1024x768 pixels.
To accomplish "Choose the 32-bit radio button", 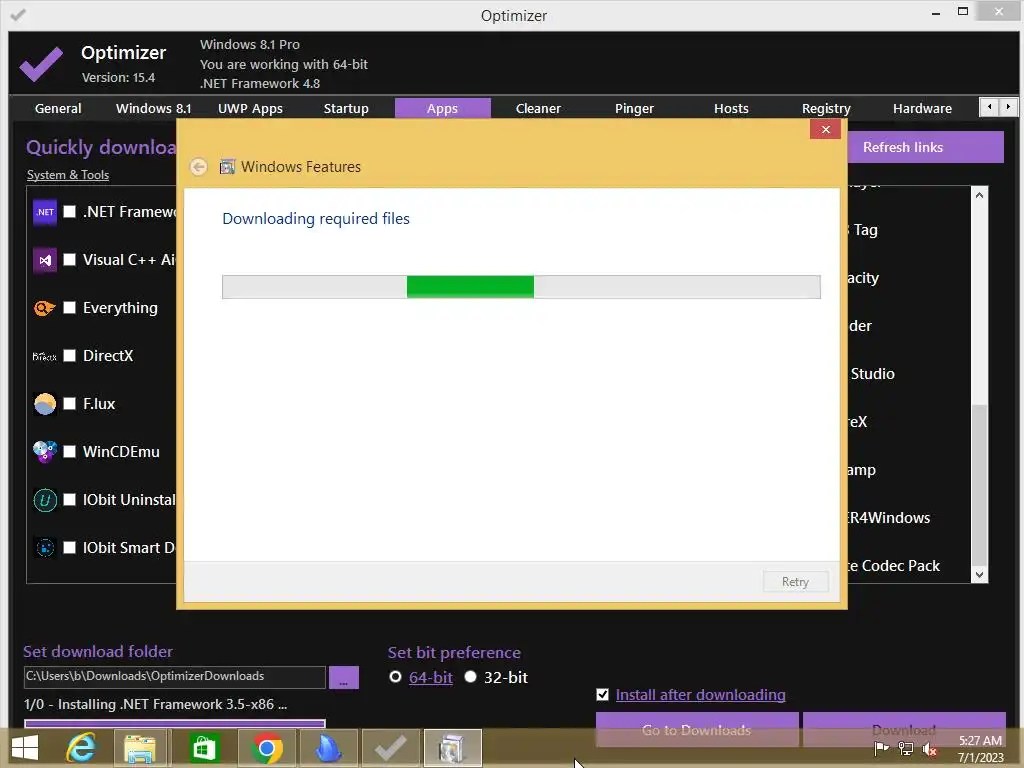I will point(470,677).
